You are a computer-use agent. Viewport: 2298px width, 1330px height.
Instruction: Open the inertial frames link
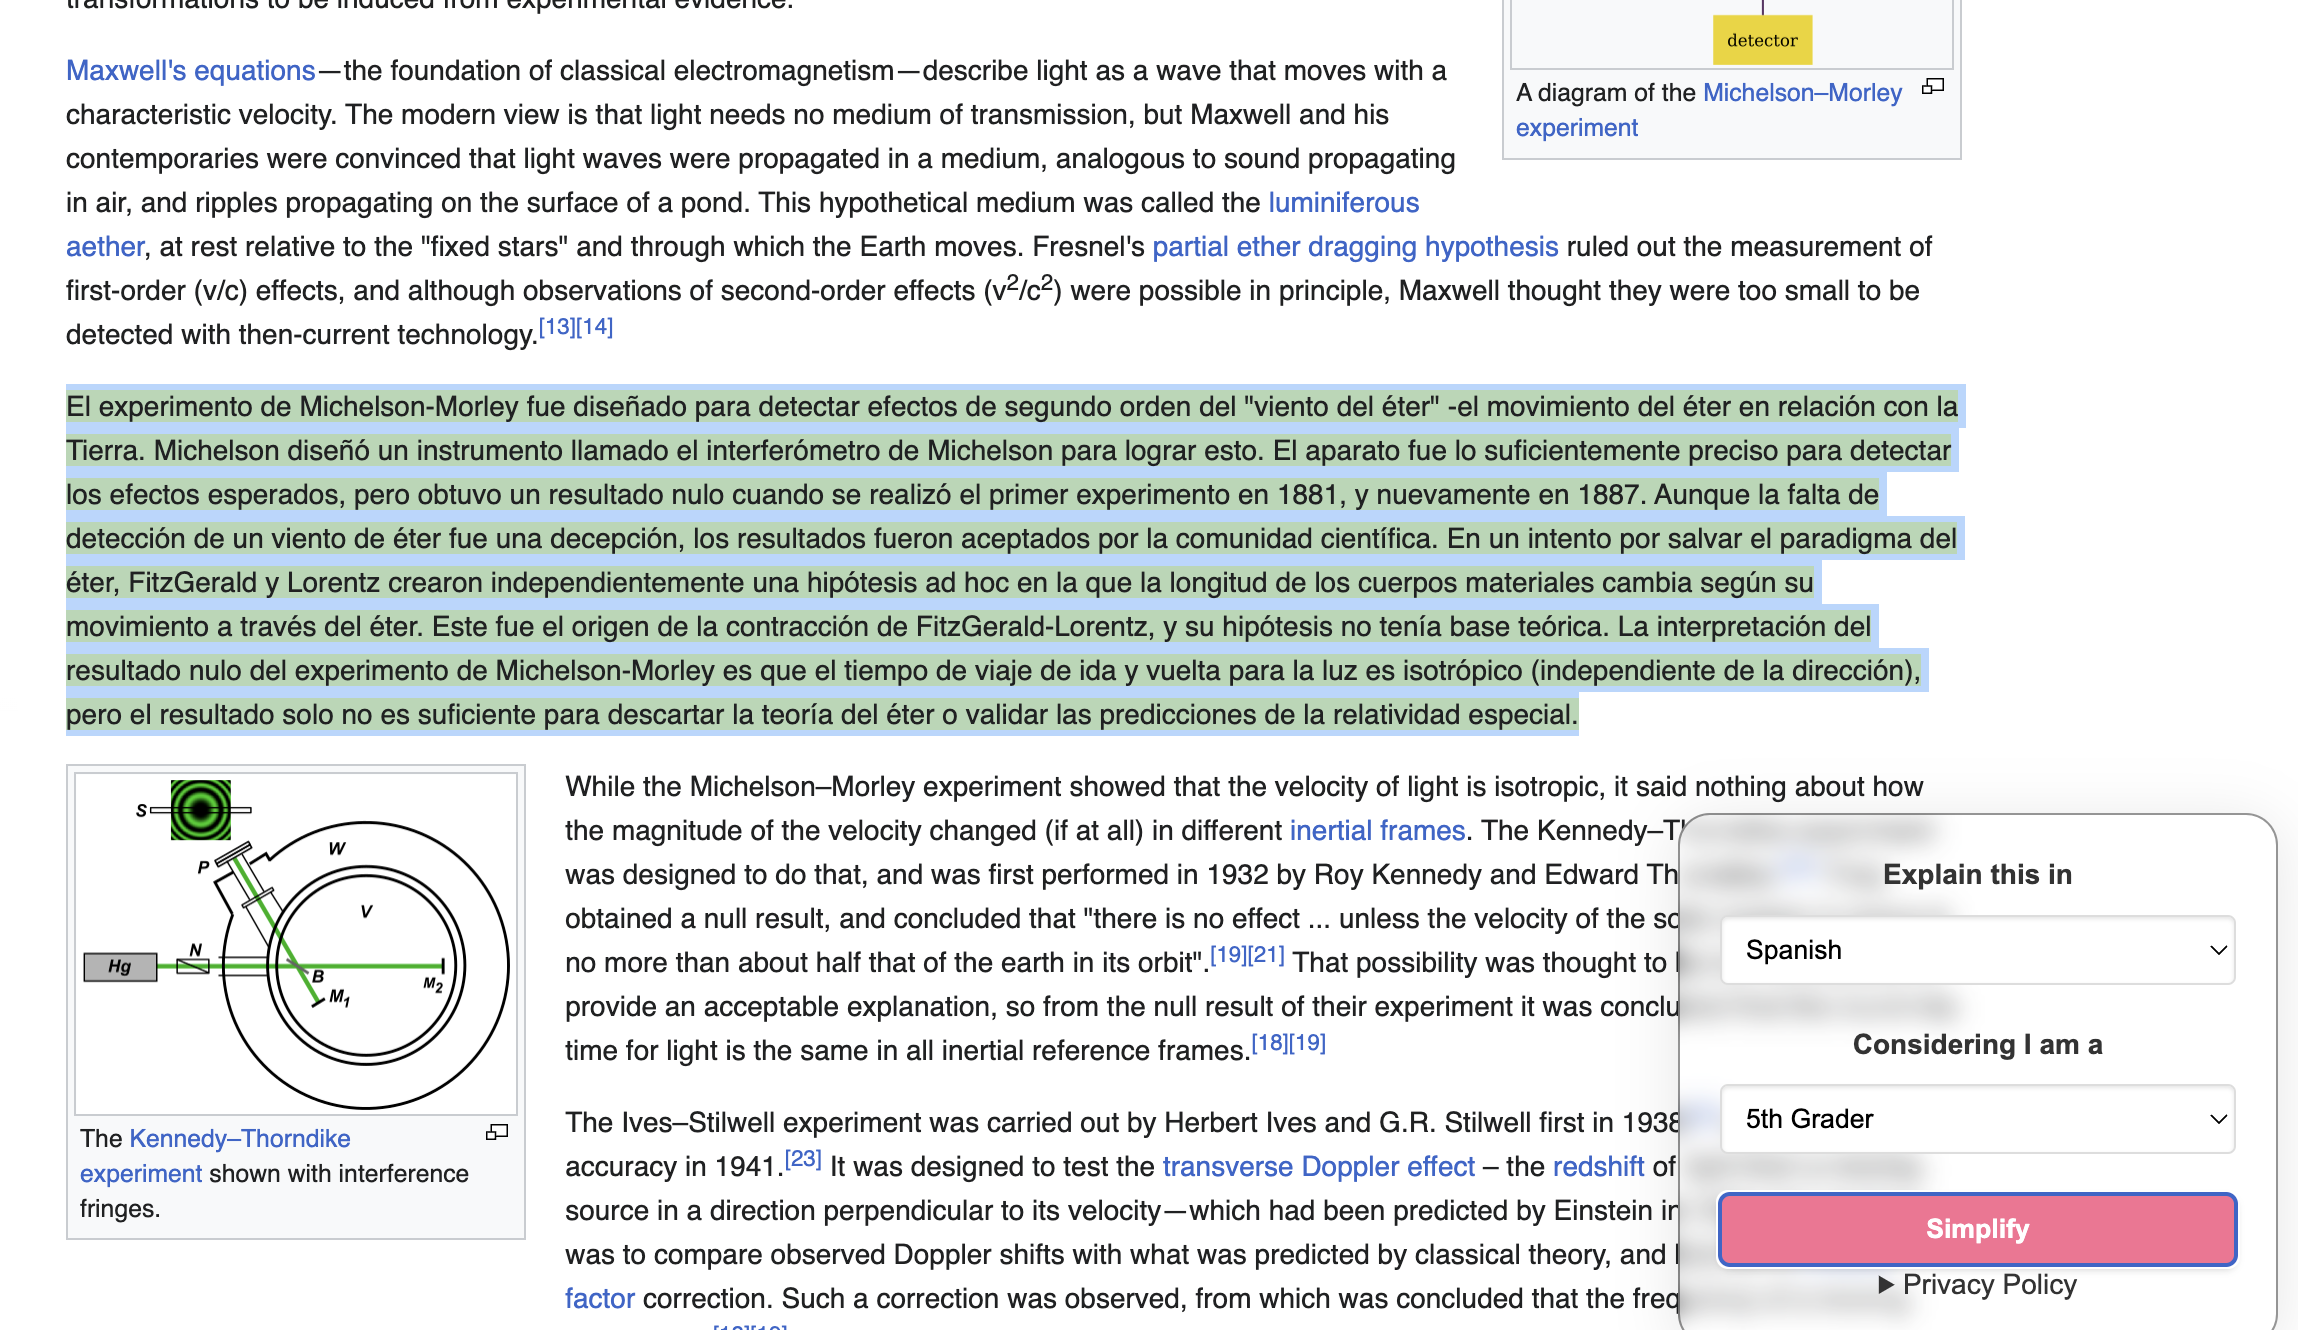pyautogui.click(x=1376, y=831)
